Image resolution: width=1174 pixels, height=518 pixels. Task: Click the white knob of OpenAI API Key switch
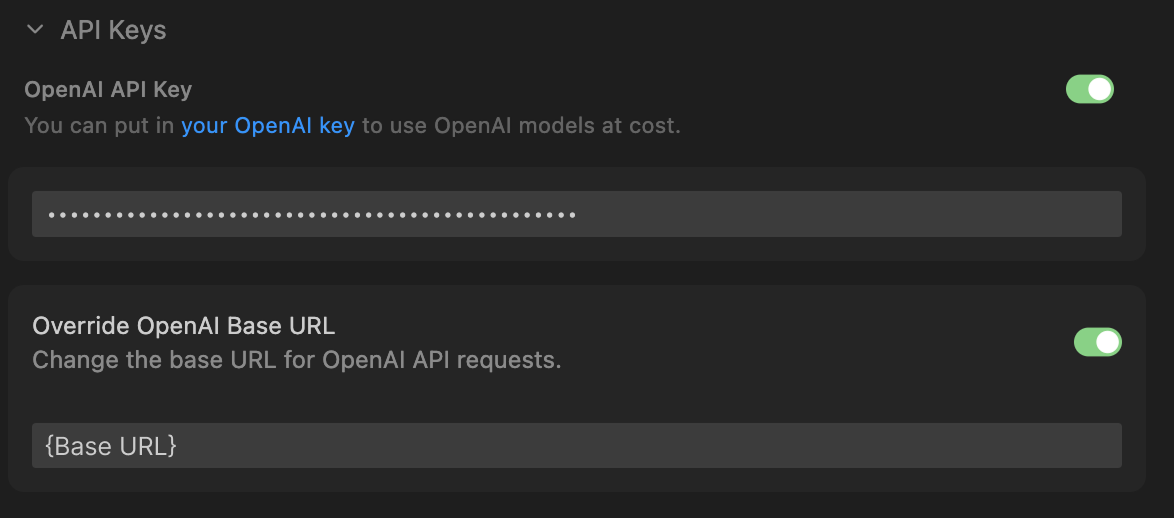pos(1100,89)
